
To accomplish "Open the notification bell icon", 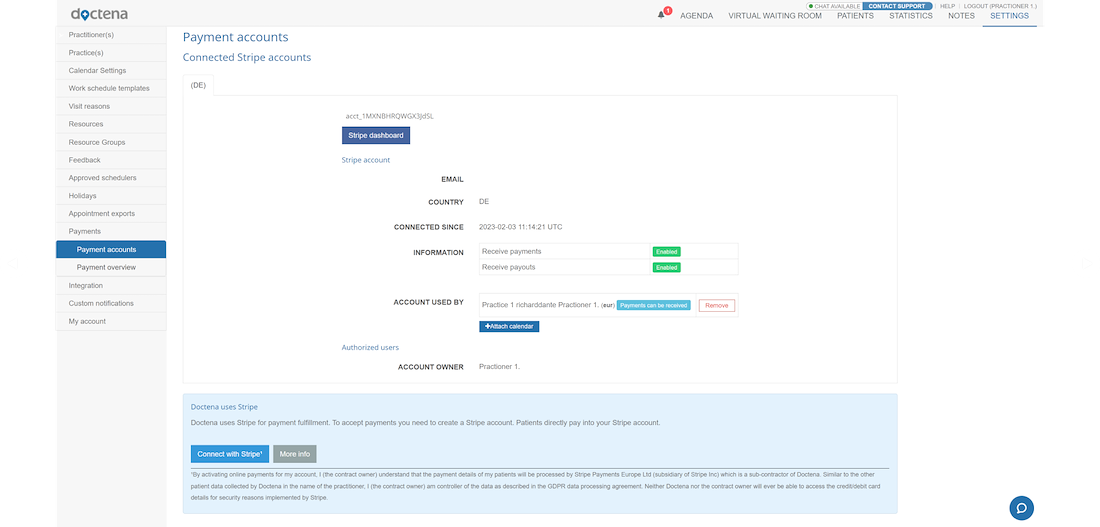I will point(661,15).
